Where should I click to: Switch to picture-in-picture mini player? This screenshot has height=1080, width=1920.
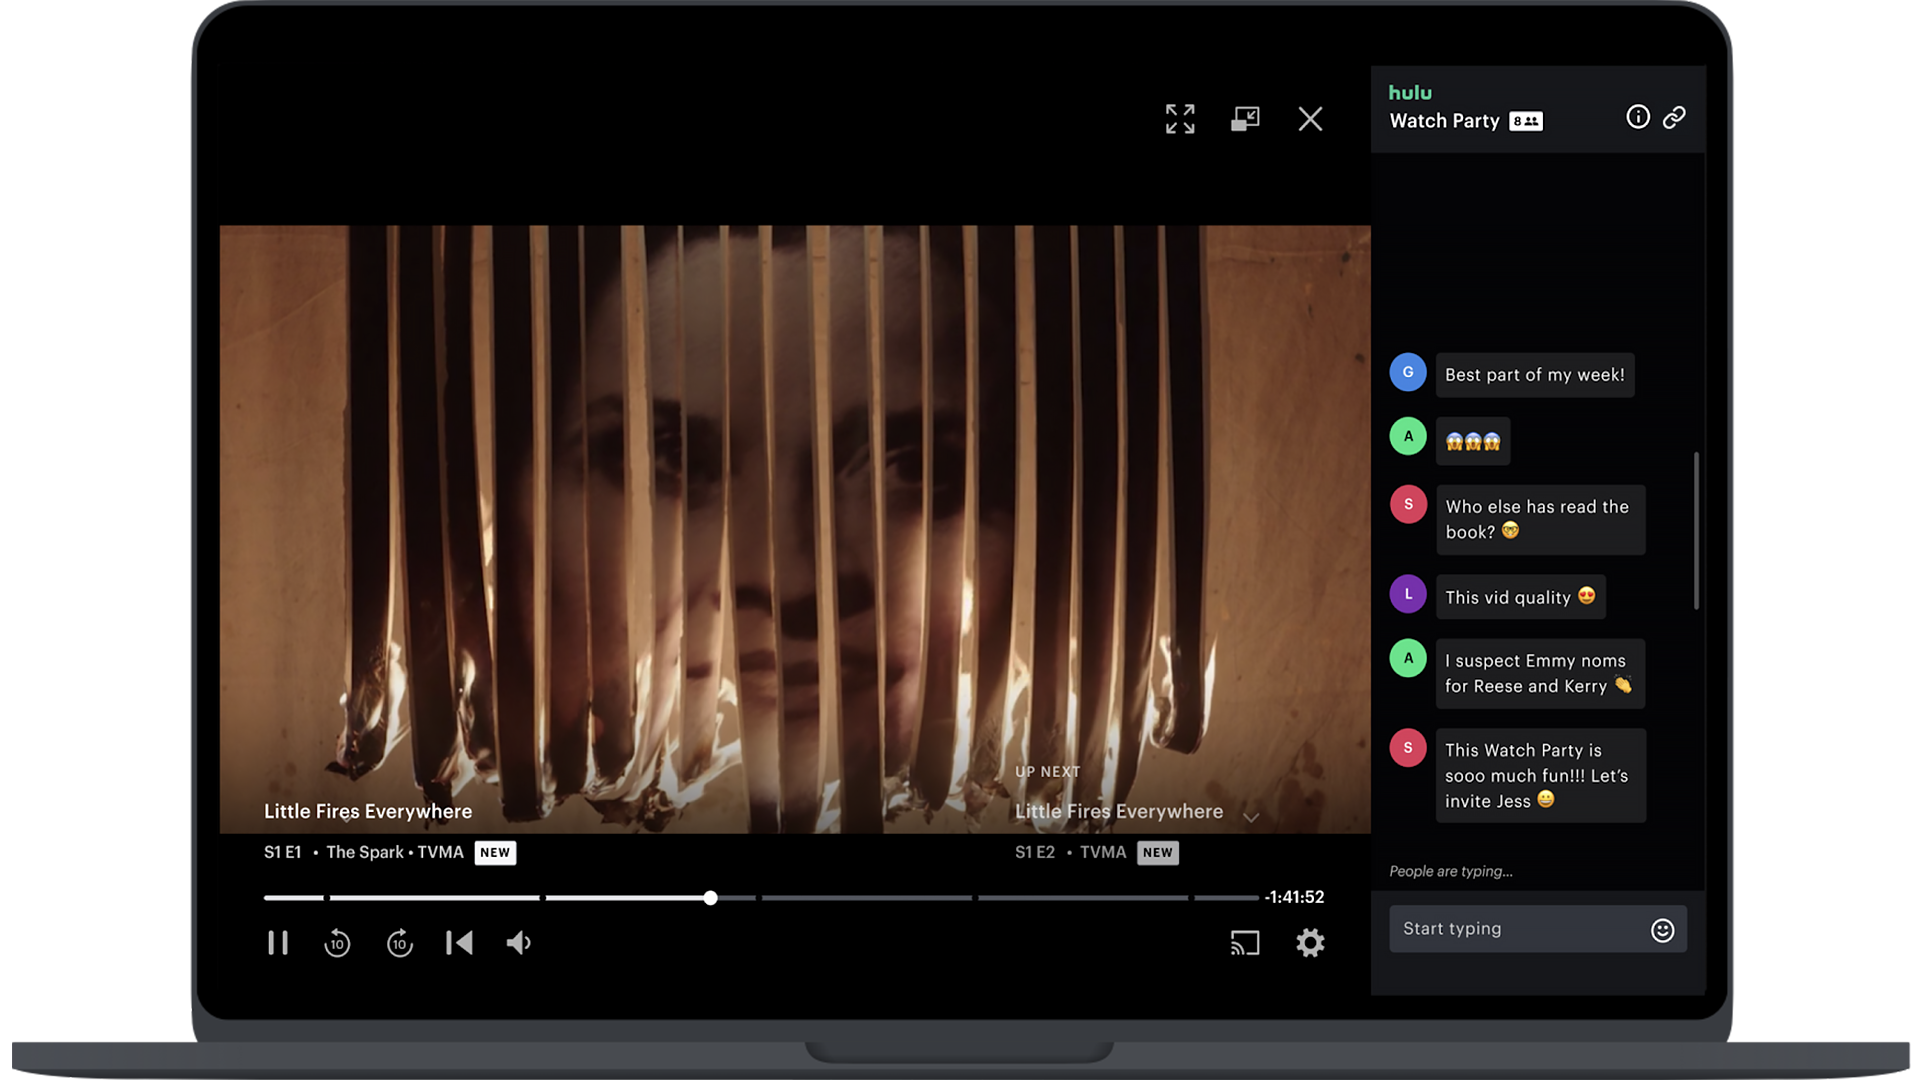[x=1245, y=119]
